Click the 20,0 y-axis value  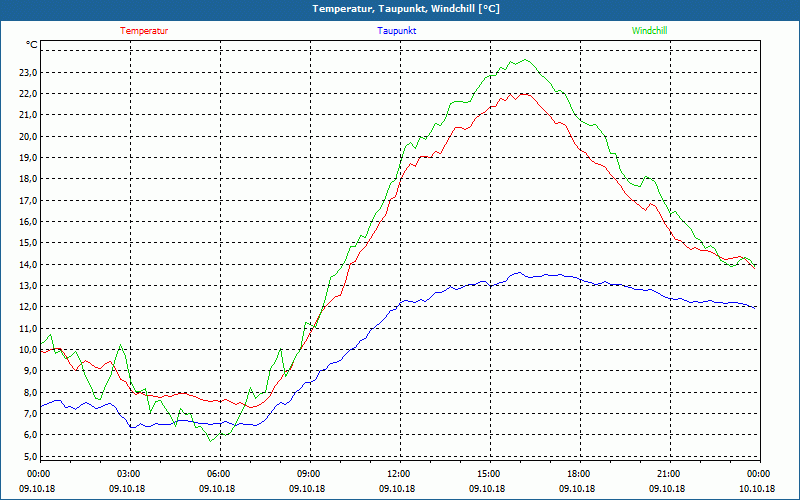[x=27, y=136]
